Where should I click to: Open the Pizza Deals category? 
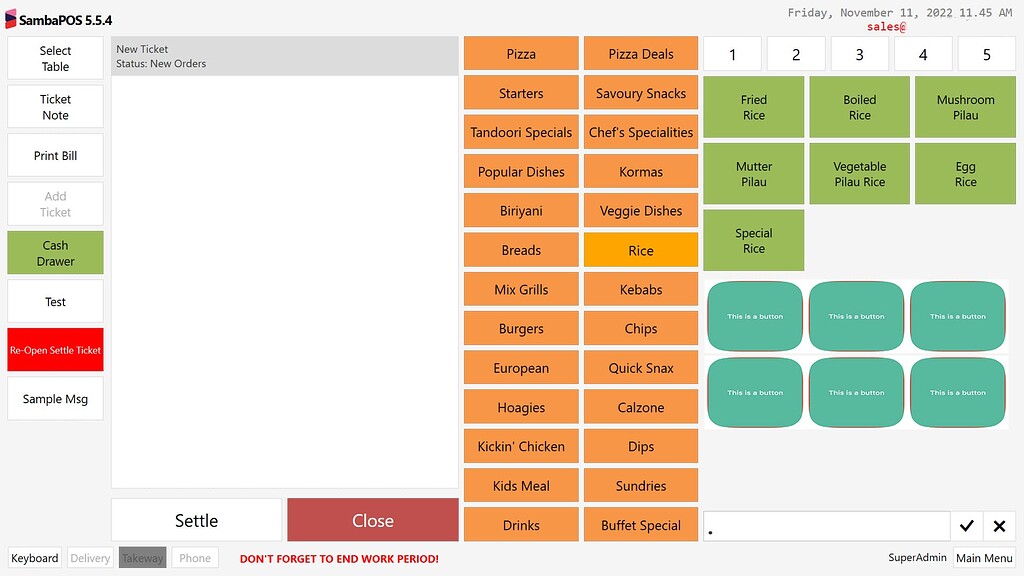pyautogui.click(x=640, y=53)
